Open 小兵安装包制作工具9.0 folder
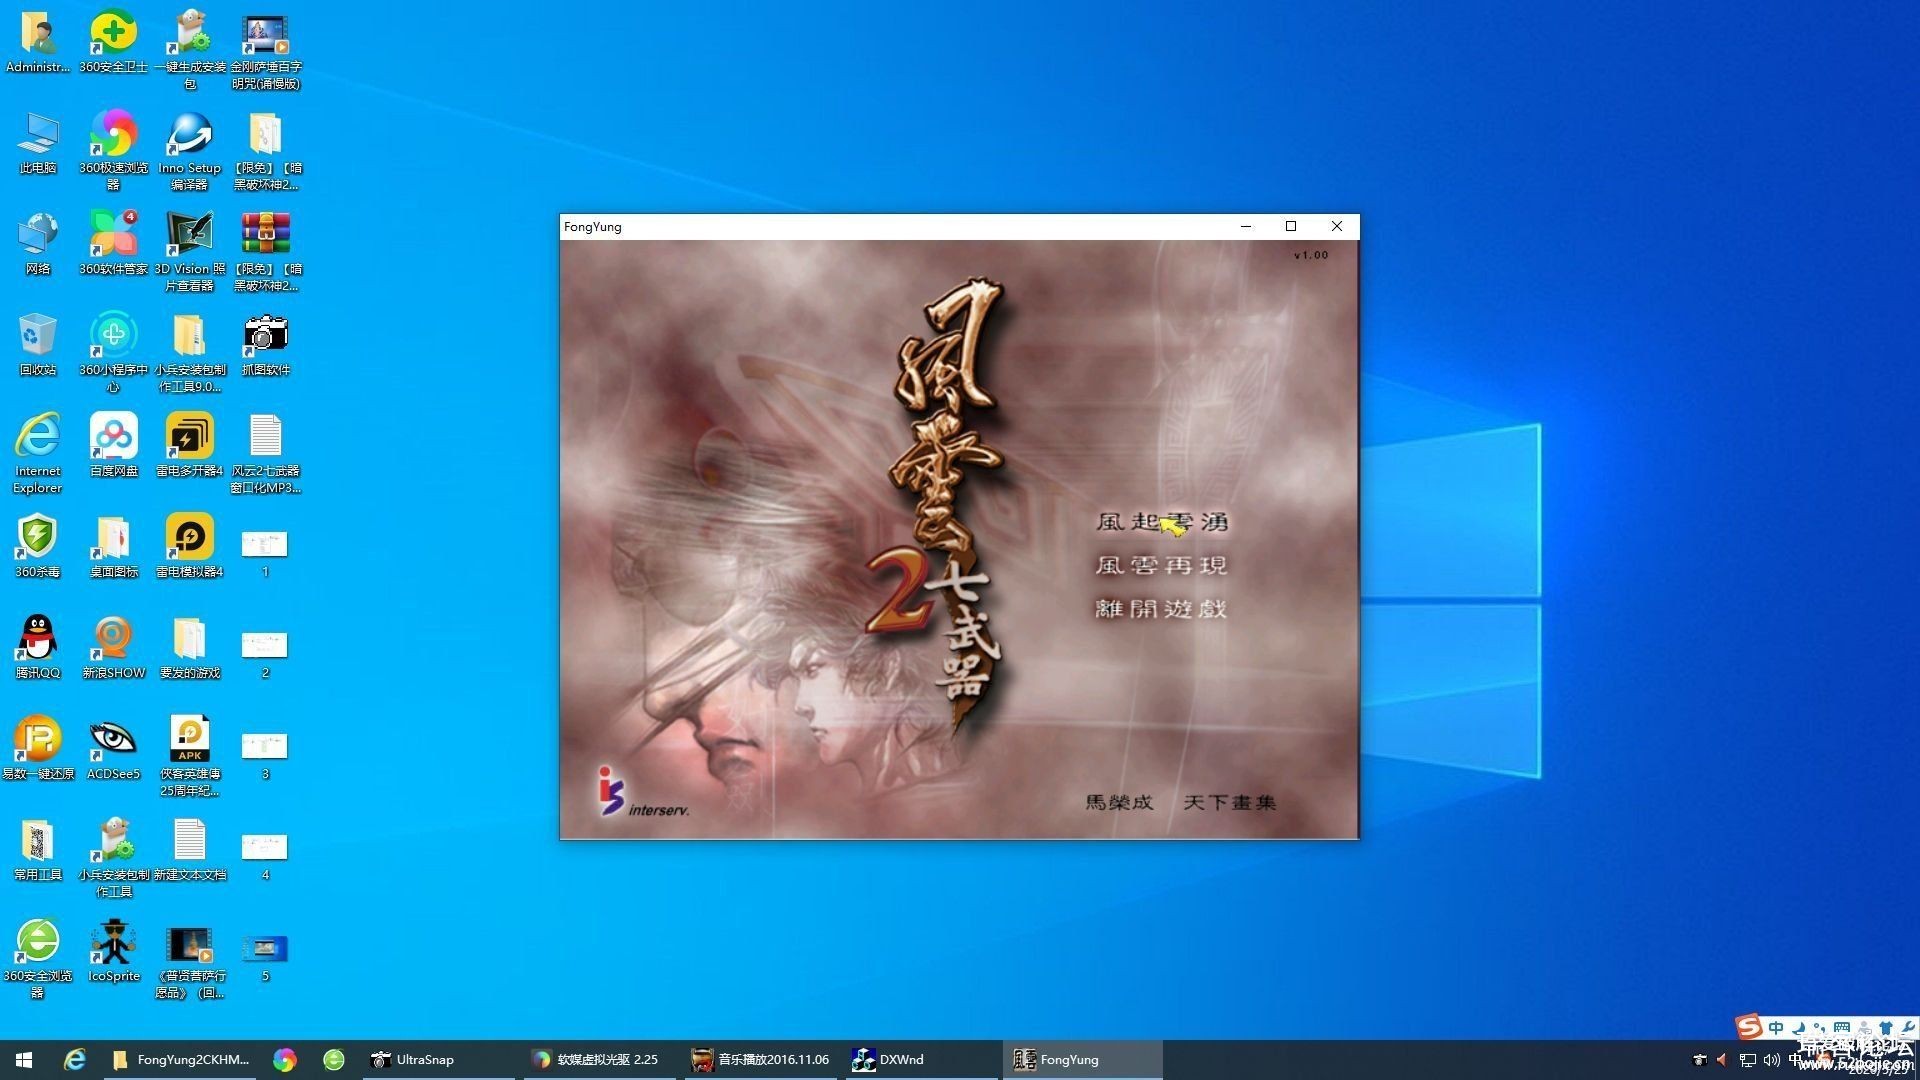Viewport: 1920px width, 1080px height. (x=189, y=352)
